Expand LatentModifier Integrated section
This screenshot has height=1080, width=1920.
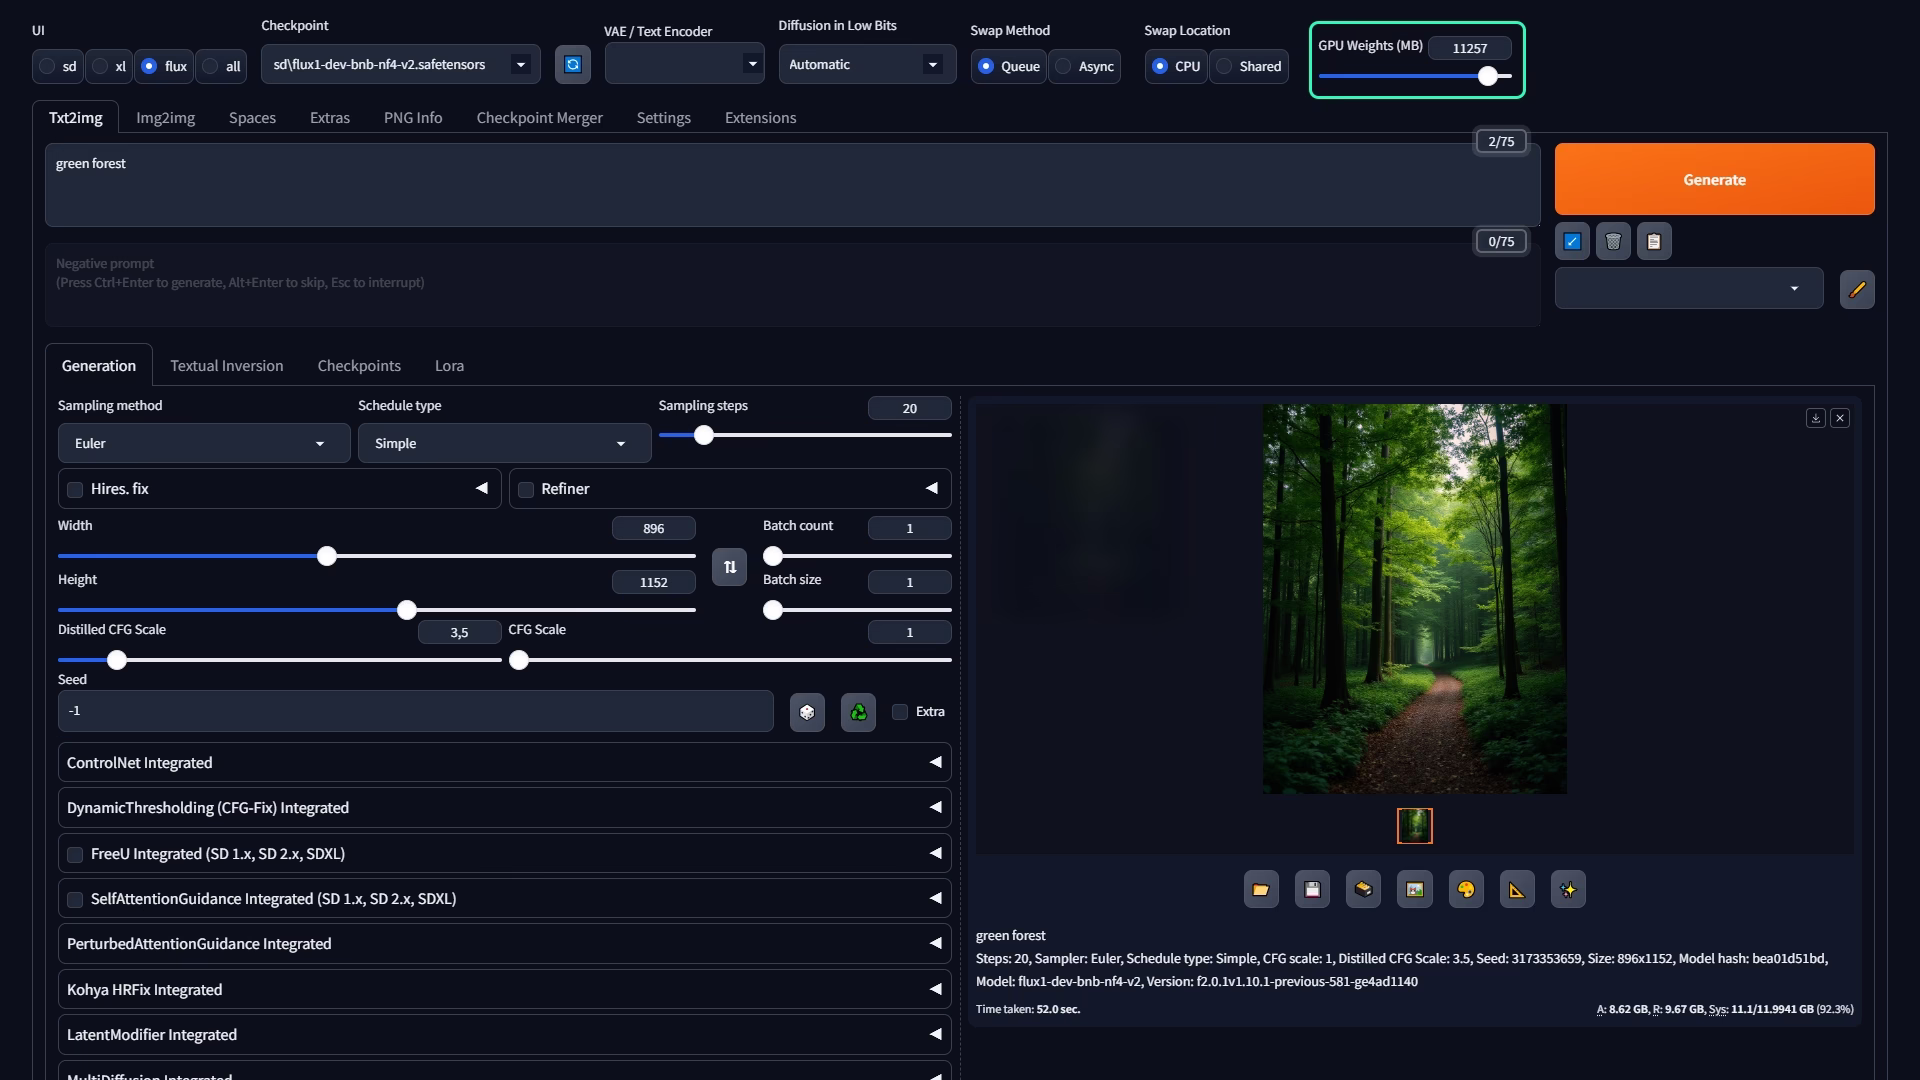tap(504, 1034)
